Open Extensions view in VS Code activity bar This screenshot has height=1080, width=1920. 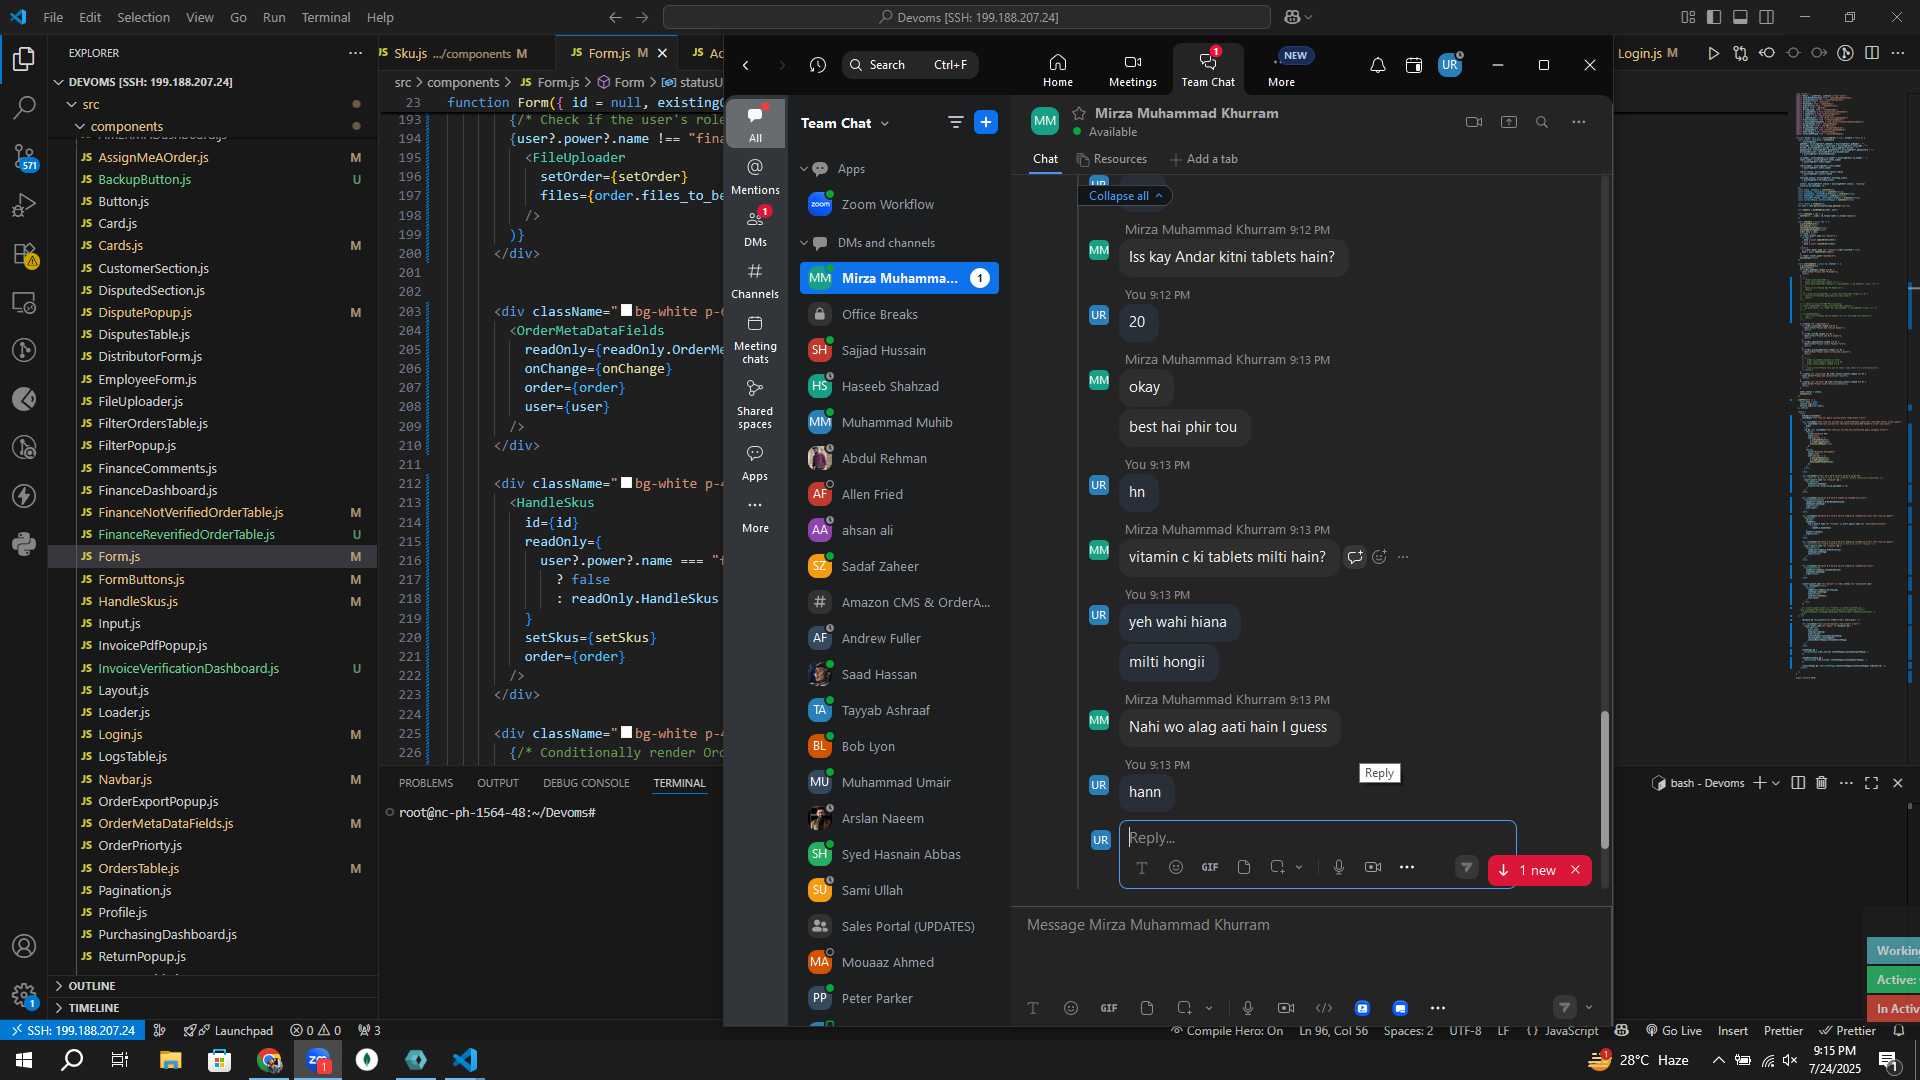(x=24, y=254)
